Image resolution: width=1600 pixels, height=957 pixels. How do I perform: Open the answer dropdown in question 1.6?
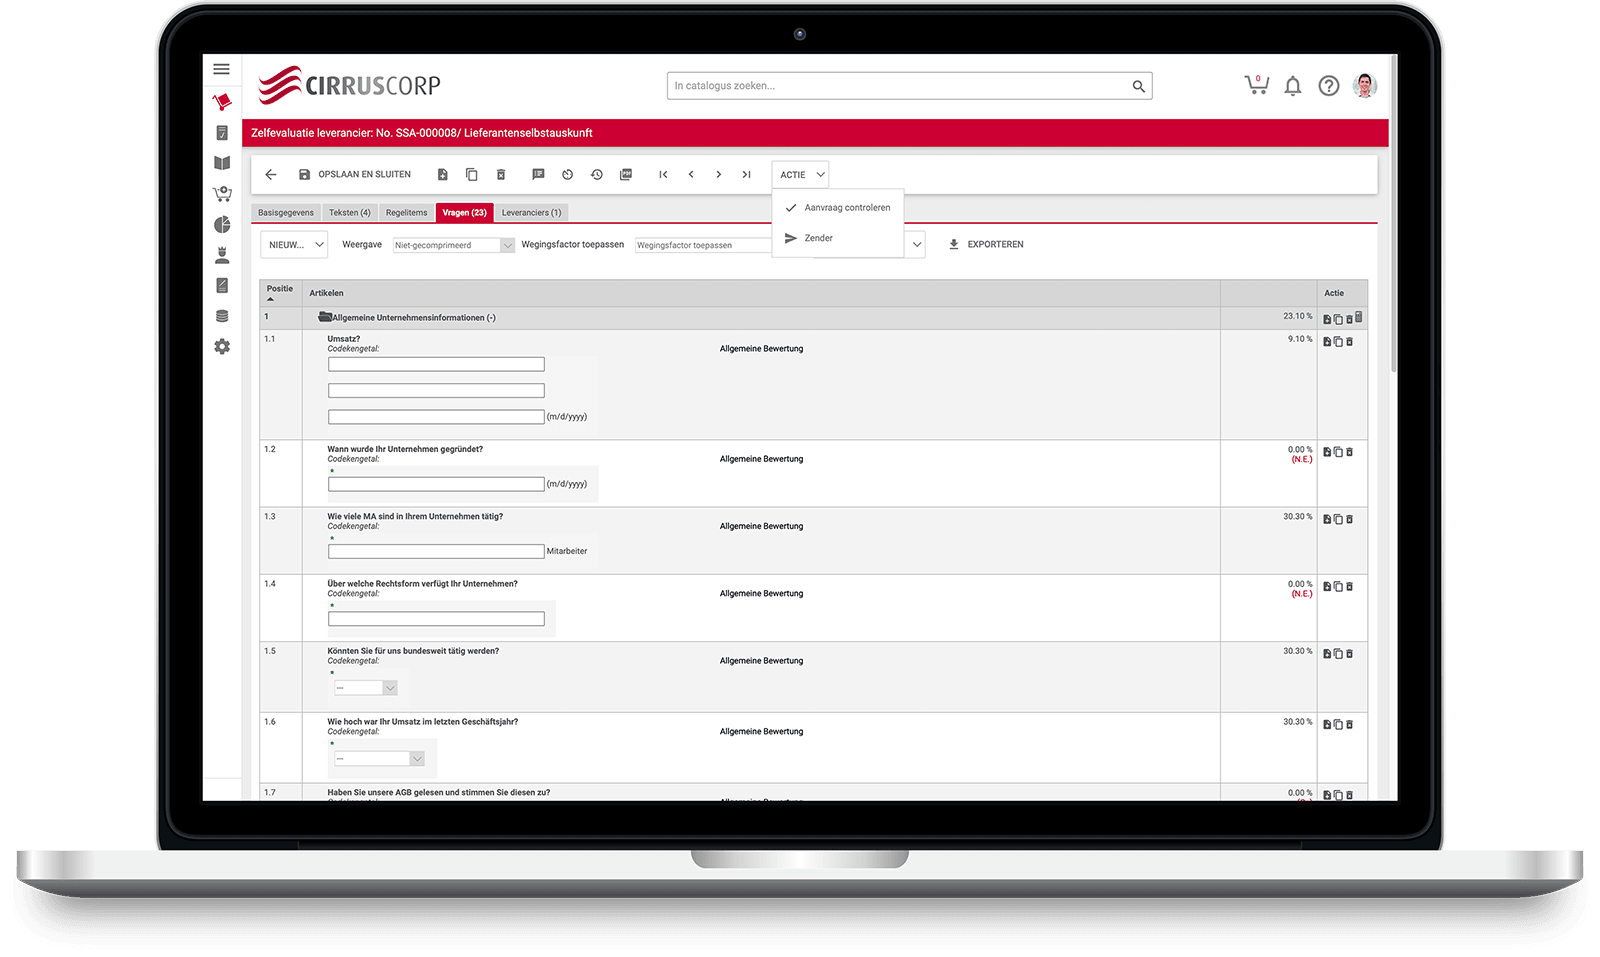[x=379, y=759]
